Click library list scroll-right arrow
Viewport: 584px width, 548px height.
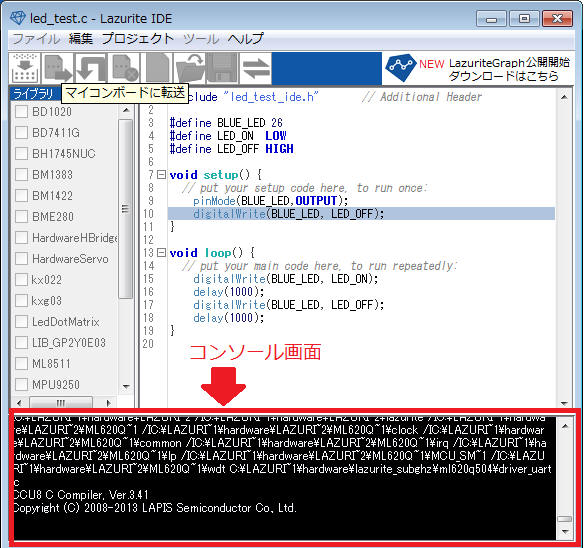click(x=108, y=403)
